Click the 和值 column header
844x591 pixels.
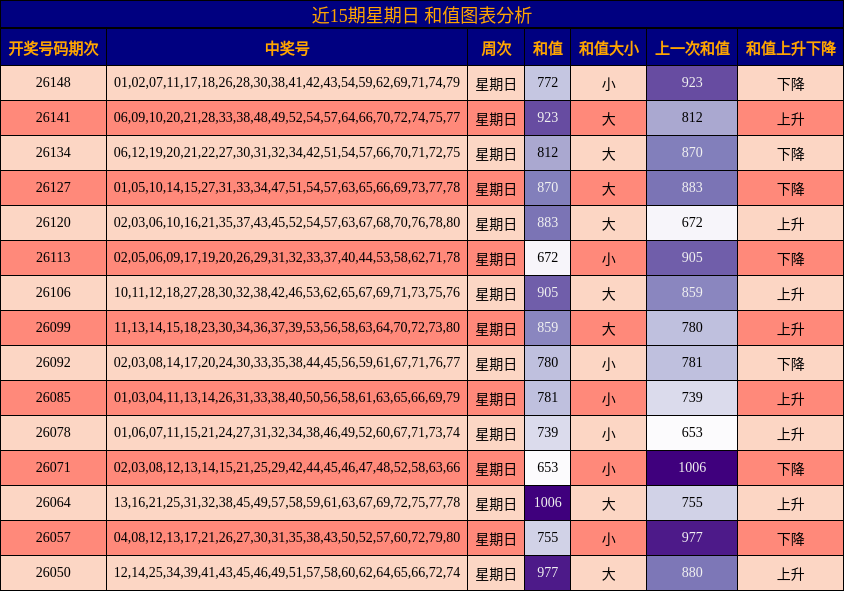(547, 48)
